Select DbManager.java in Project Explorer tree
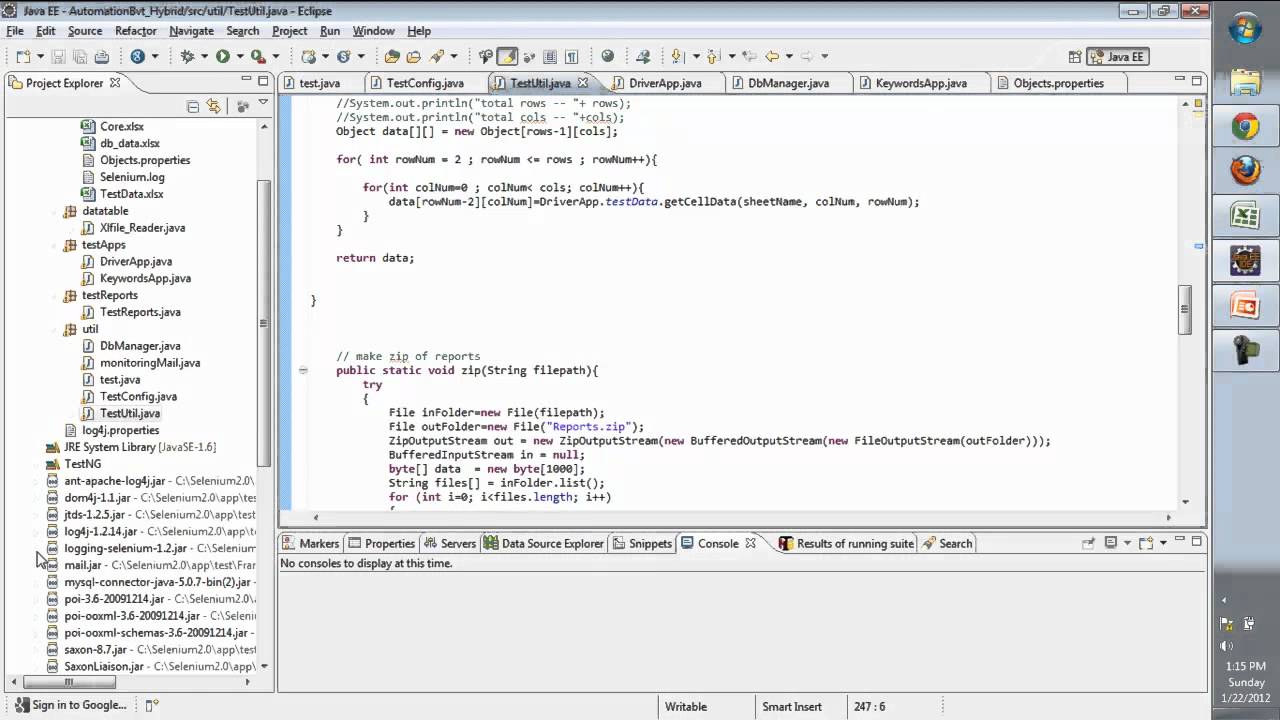The height and width of the screenshot is (720, 1280). click(140, 346)
